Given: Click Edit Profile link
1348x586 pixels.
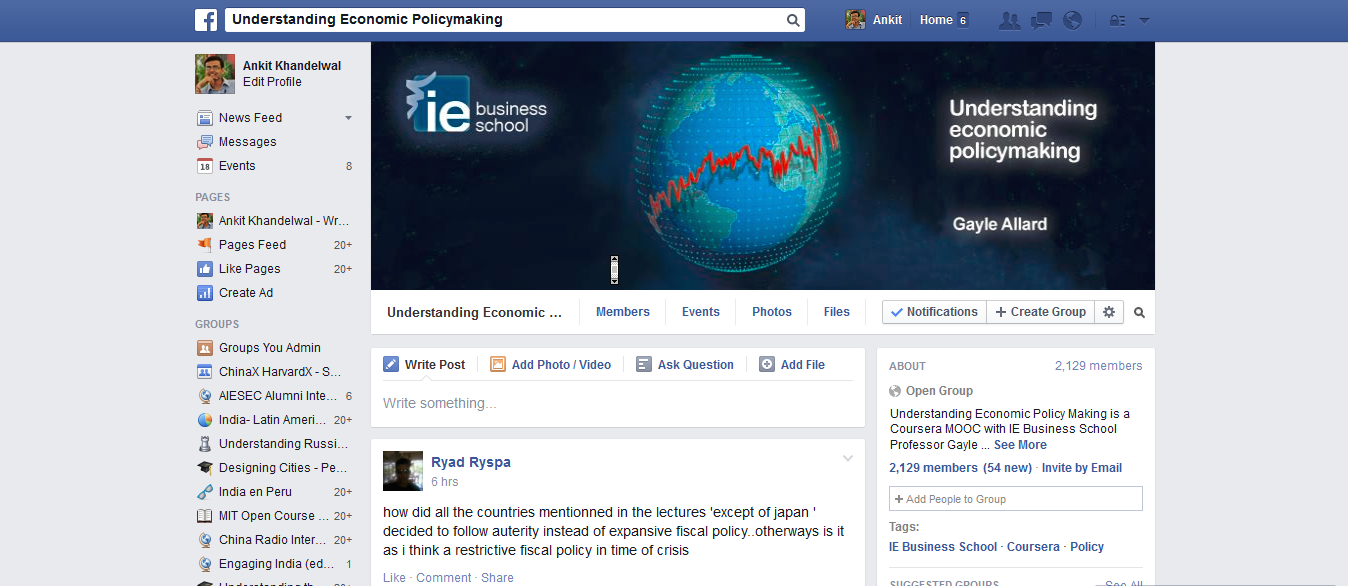Looking at the screenshot, I should tap(272, 82).
